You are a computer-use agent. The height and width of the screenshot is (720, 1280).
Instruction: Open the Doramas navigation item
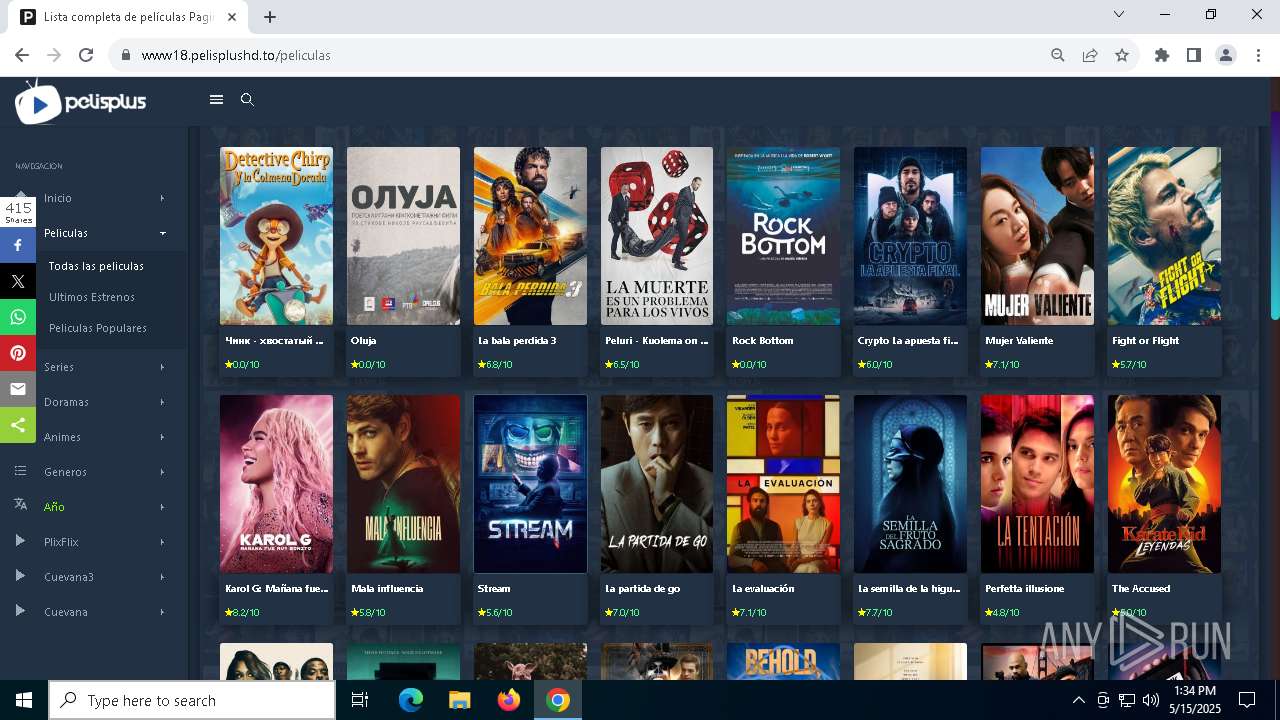tap(66, 402)
